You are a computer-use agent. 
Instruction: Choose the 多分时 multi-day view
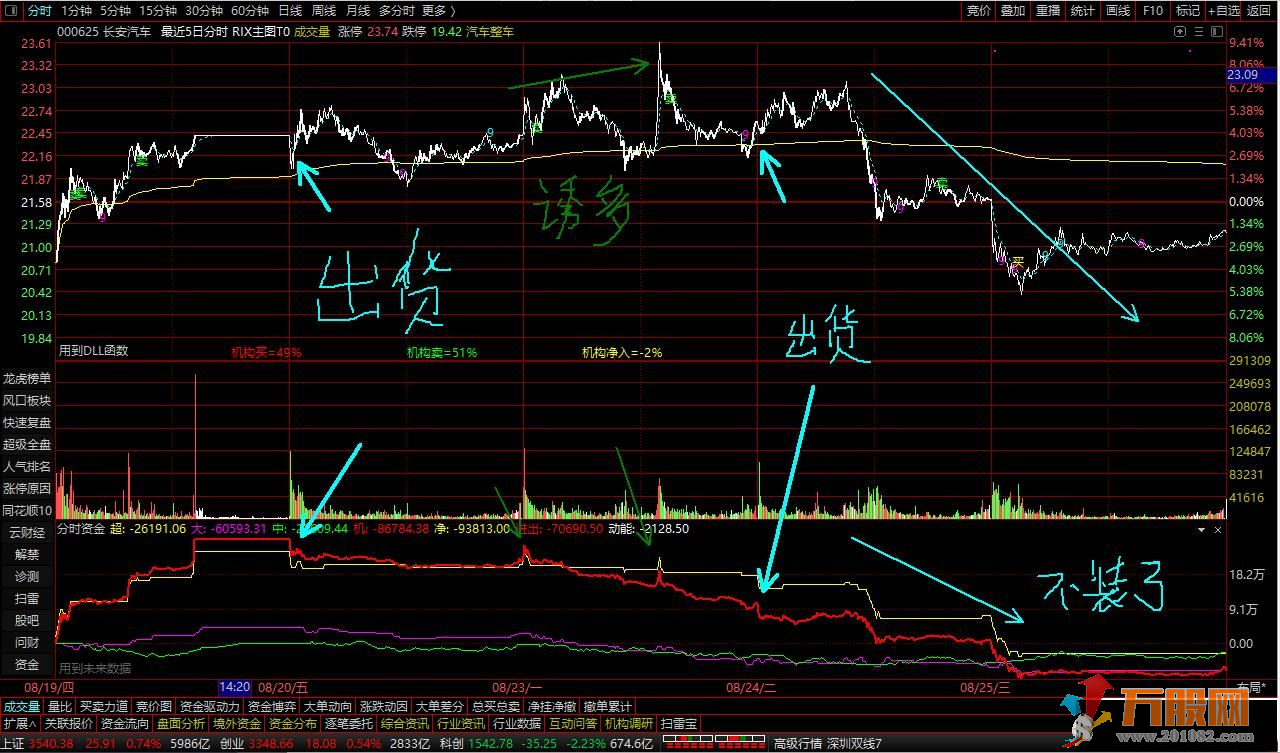(397, 11)
